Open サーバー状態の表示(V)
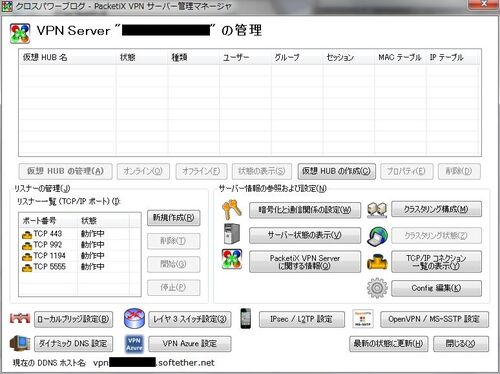 click(305, 235)
